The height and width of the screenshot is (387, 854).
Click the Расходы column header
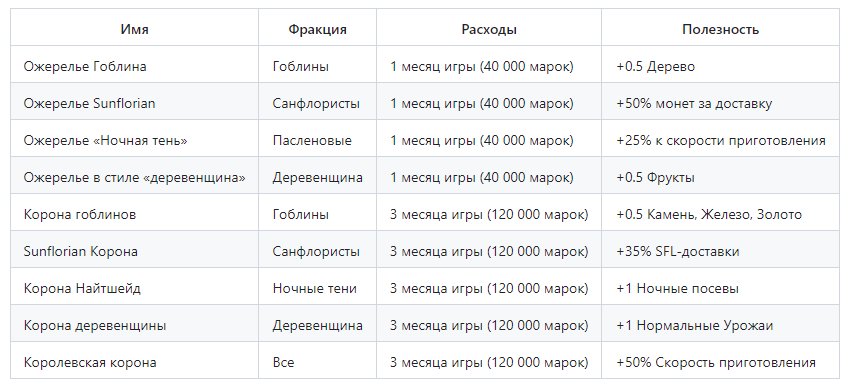[x=489, y=29]
